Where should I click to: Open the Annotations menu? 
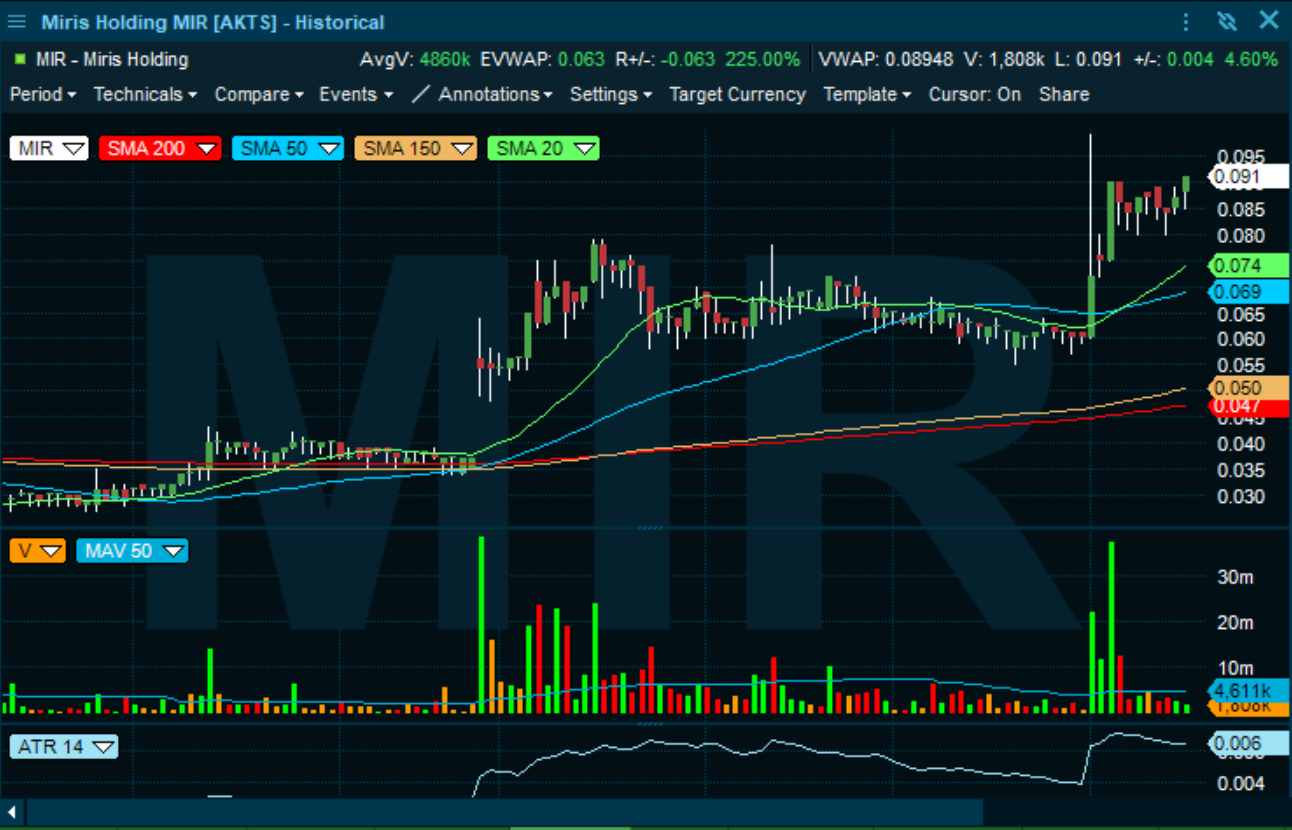tap(496, 94)
